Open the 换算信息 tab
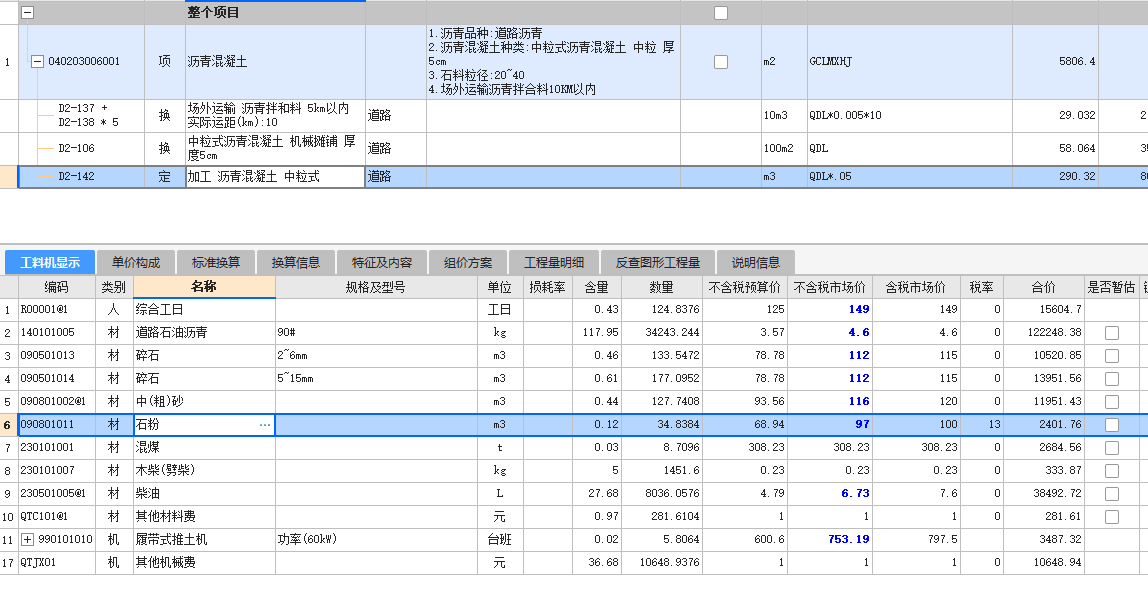Image resolution: width=1148 pixels, height=609 pixels. point(296,262)
